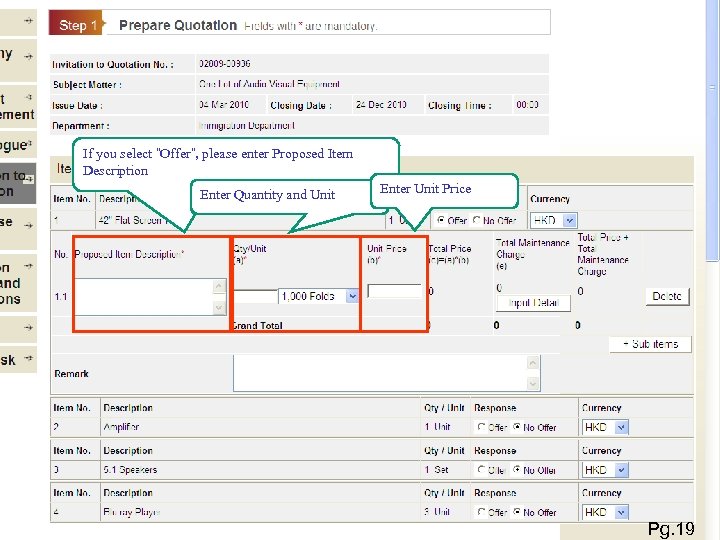Screen dimensions: 720x540
Task: Click the 'One Lot of Audio Visual Equipment' text
Action: 269,84
